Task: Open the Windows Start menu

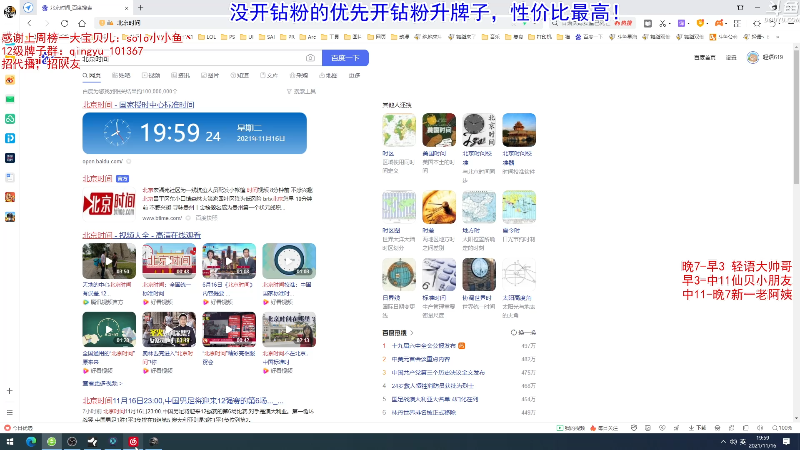Action: (x=10, y=441)
